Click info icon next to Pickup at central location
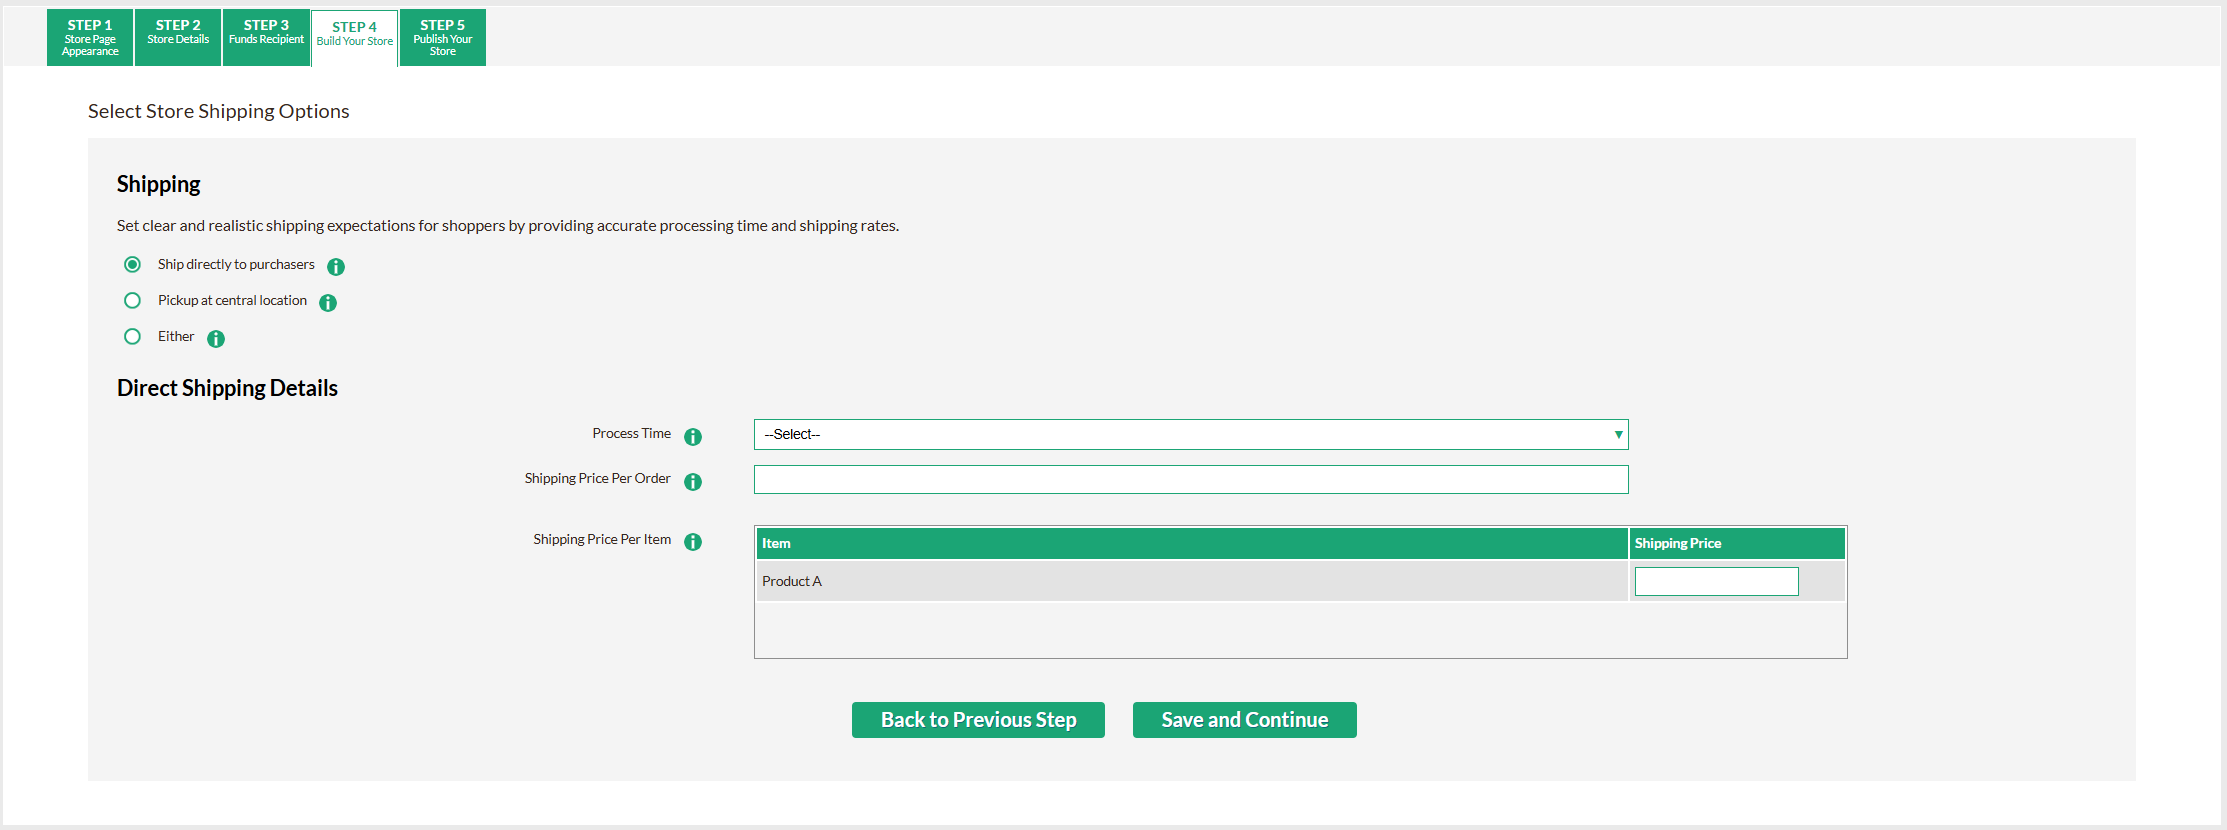Image resolution: width=2227 pixels, height=830 pixels. tap(328, 303)
